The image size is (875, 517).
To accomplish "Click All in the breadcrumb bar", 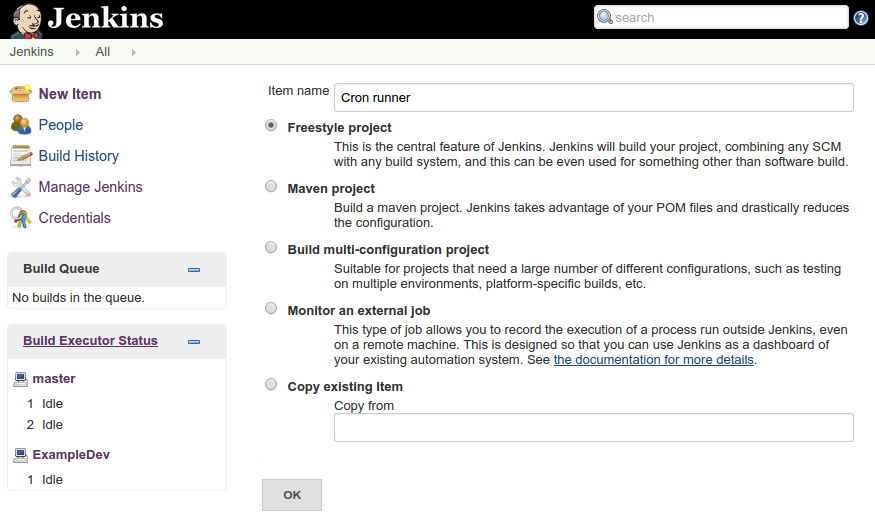I will click(x=103, y=52).
